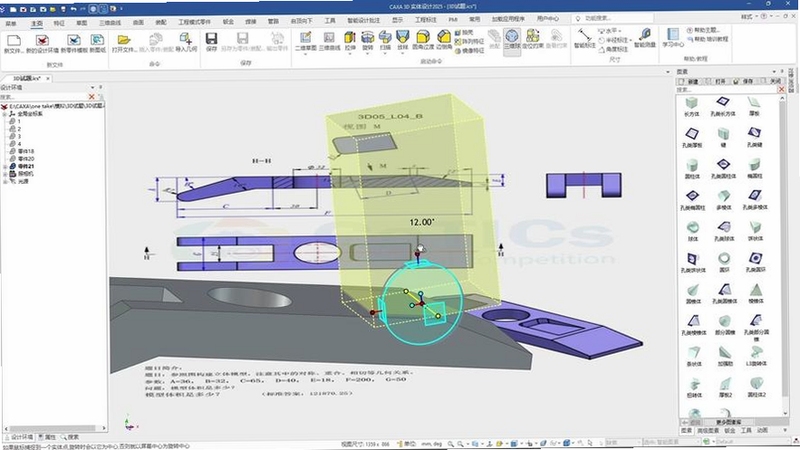Select the Pyramid (棱锥体) catalog shape
The height and width of the screenshot is (450, 800).
(x=756, y=294)
